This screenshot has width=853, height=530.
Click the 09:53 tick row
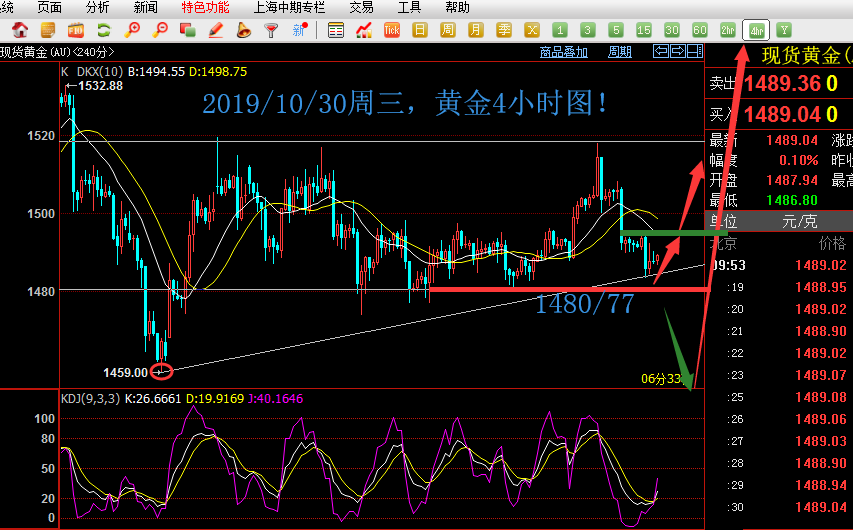click(780, 265)
